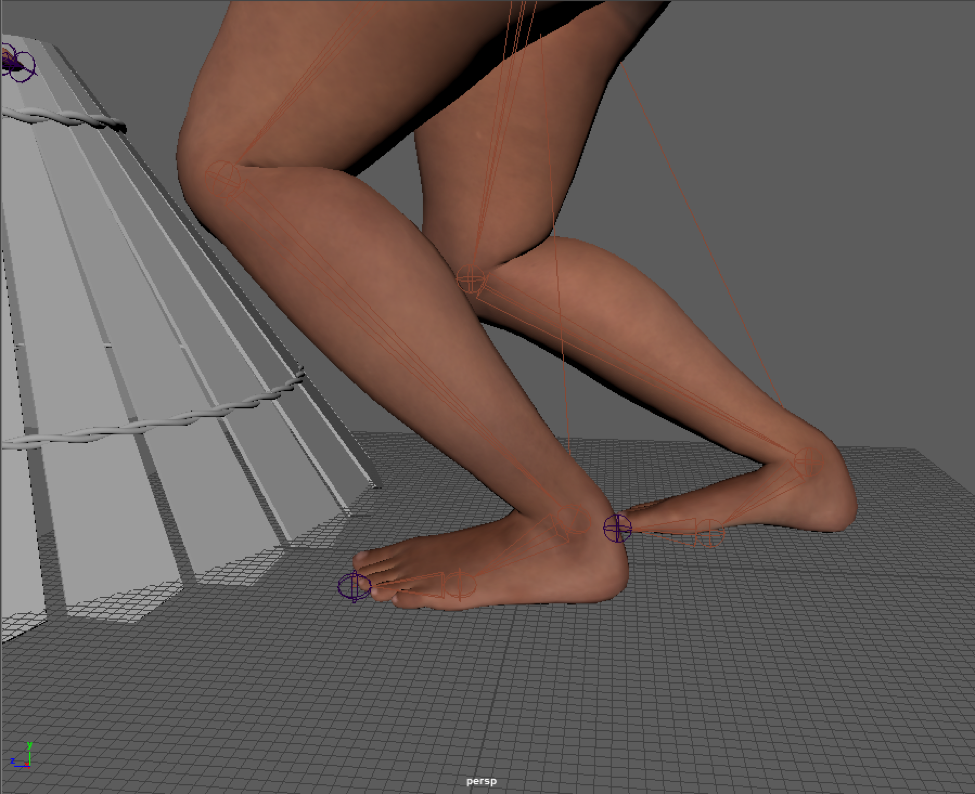
Task: Select the purple toe control on front foot
Action: tap(354, 586)
